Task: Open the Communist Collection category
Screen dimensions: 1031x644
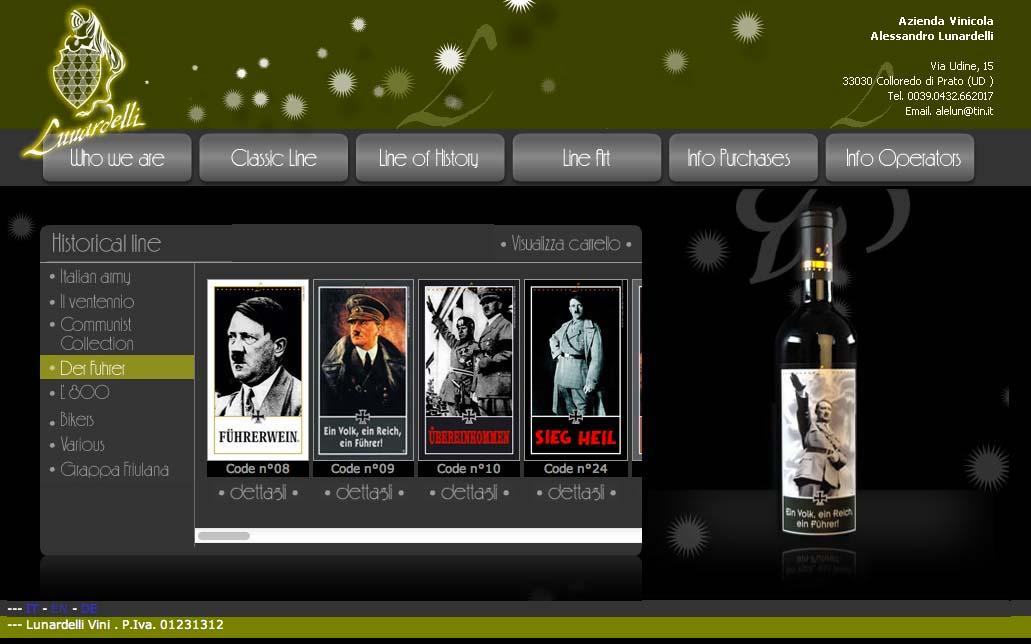Action: tap(96, 334)
